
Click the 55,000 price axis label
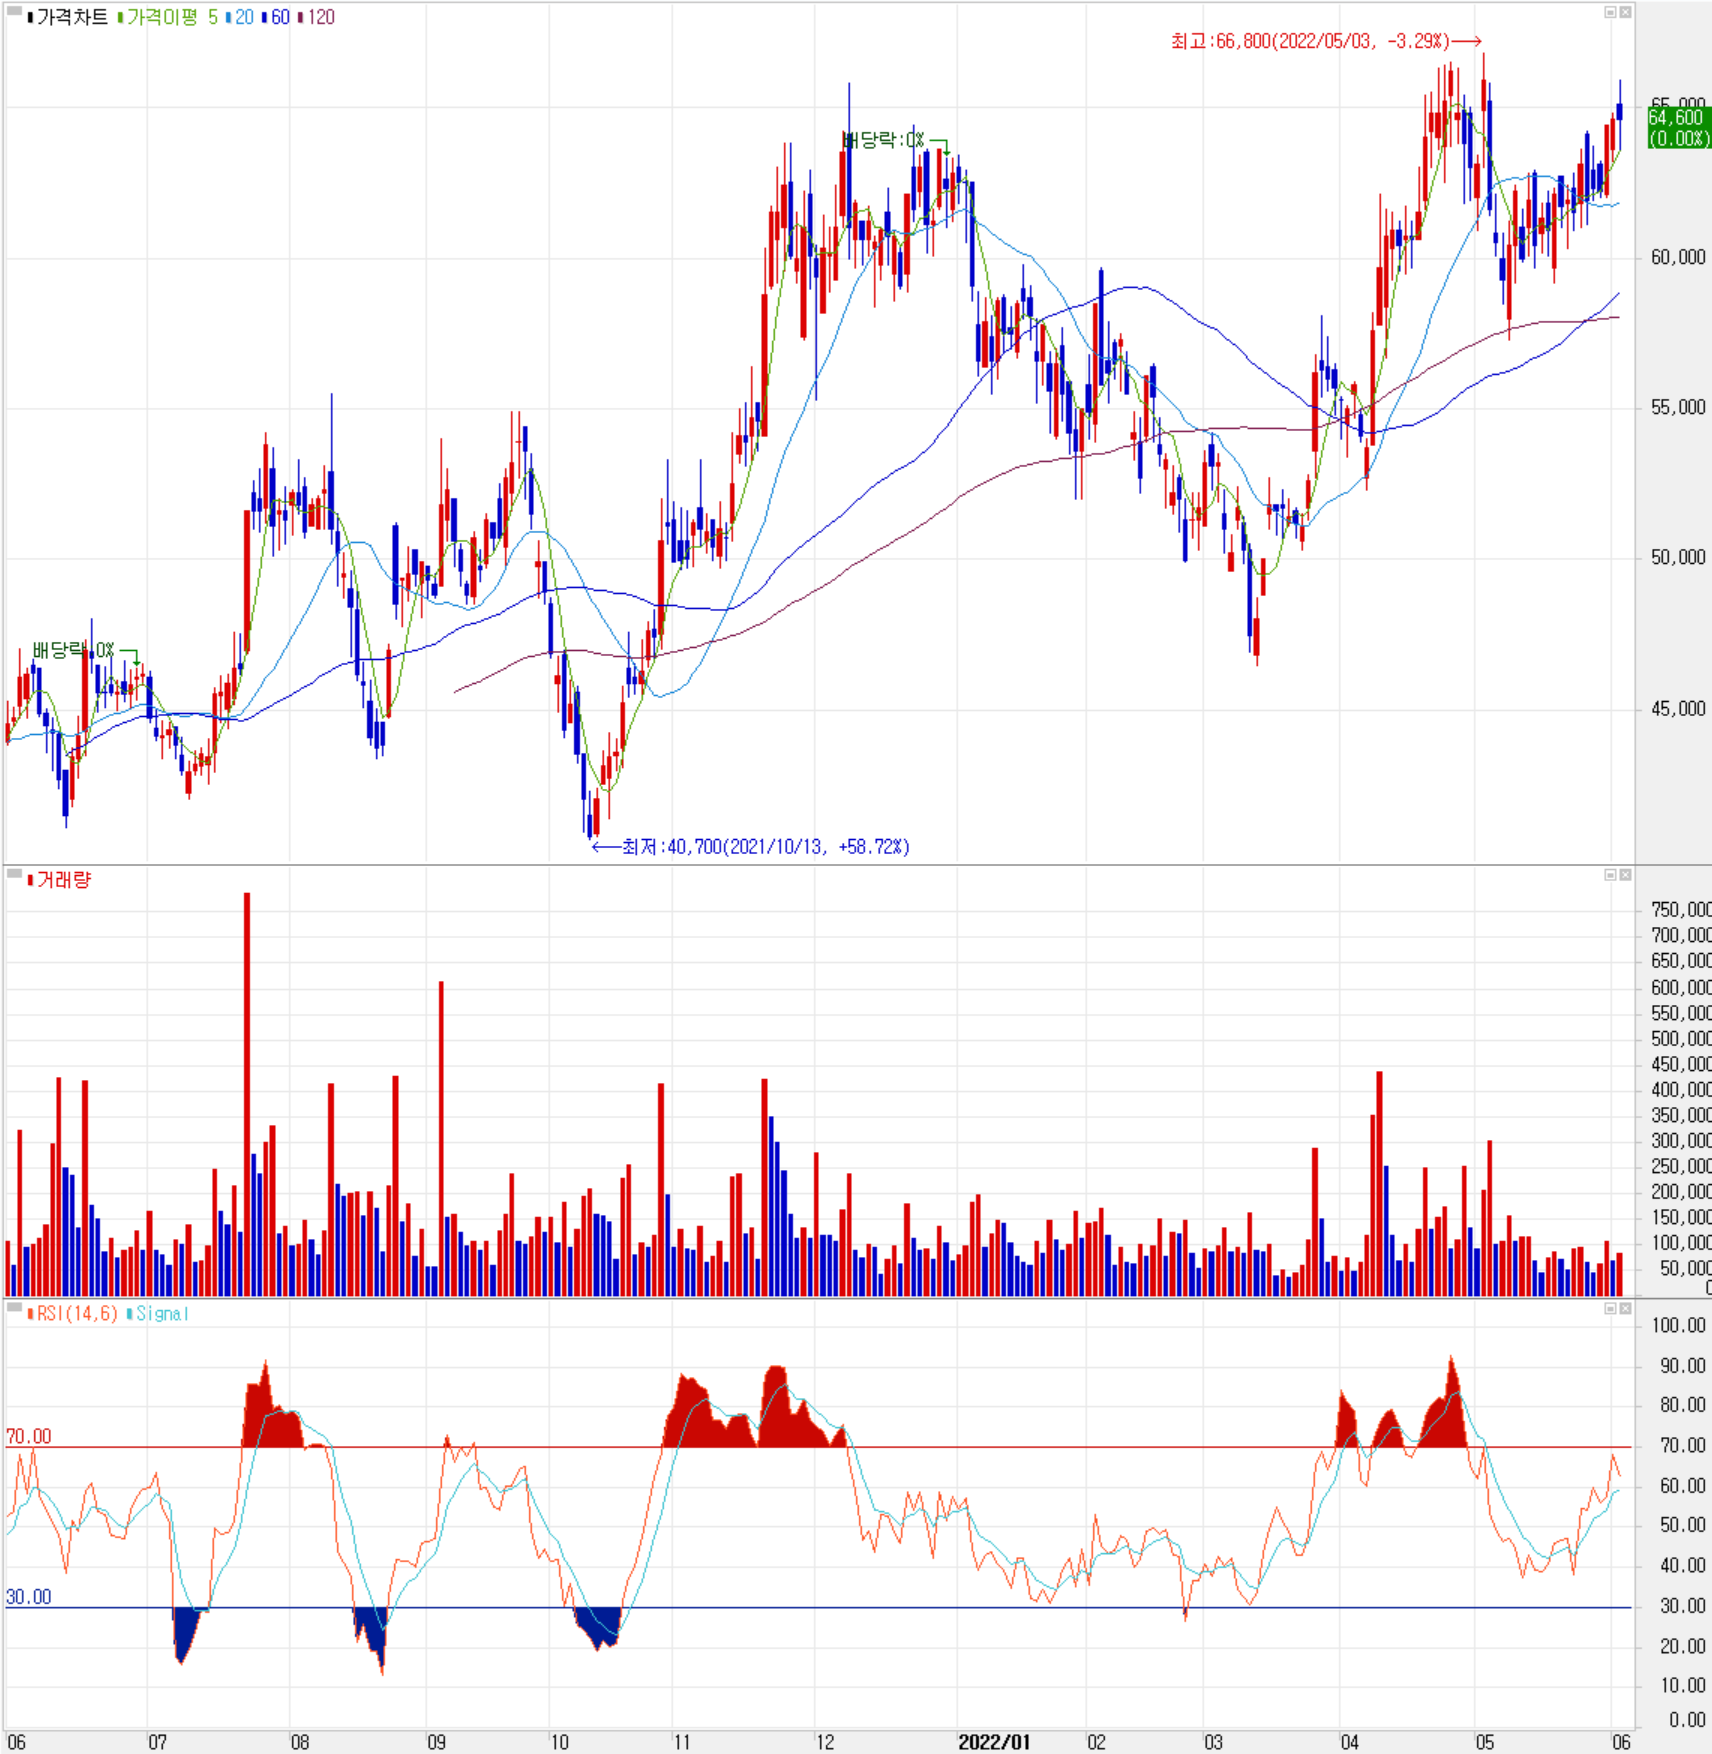1678,407
